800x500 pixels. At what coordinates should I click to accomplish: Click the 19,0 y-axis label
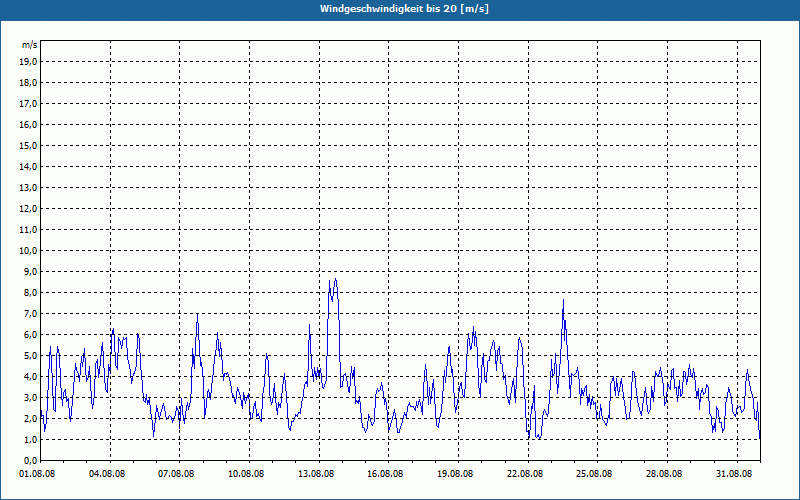pos(28,62)
